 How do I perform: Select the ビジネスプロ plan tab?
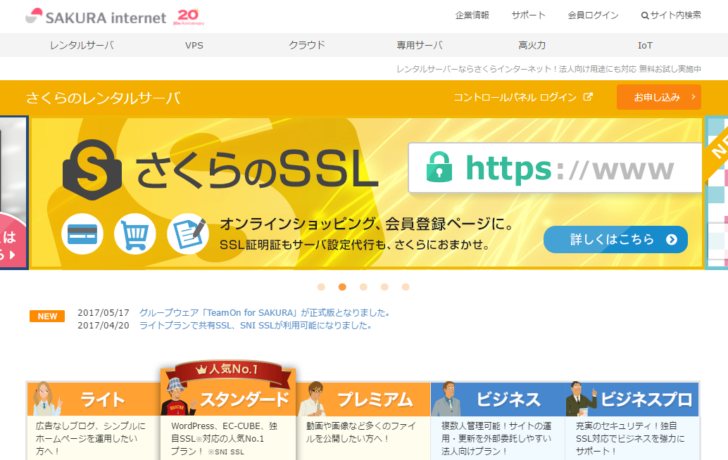(632, 399)
